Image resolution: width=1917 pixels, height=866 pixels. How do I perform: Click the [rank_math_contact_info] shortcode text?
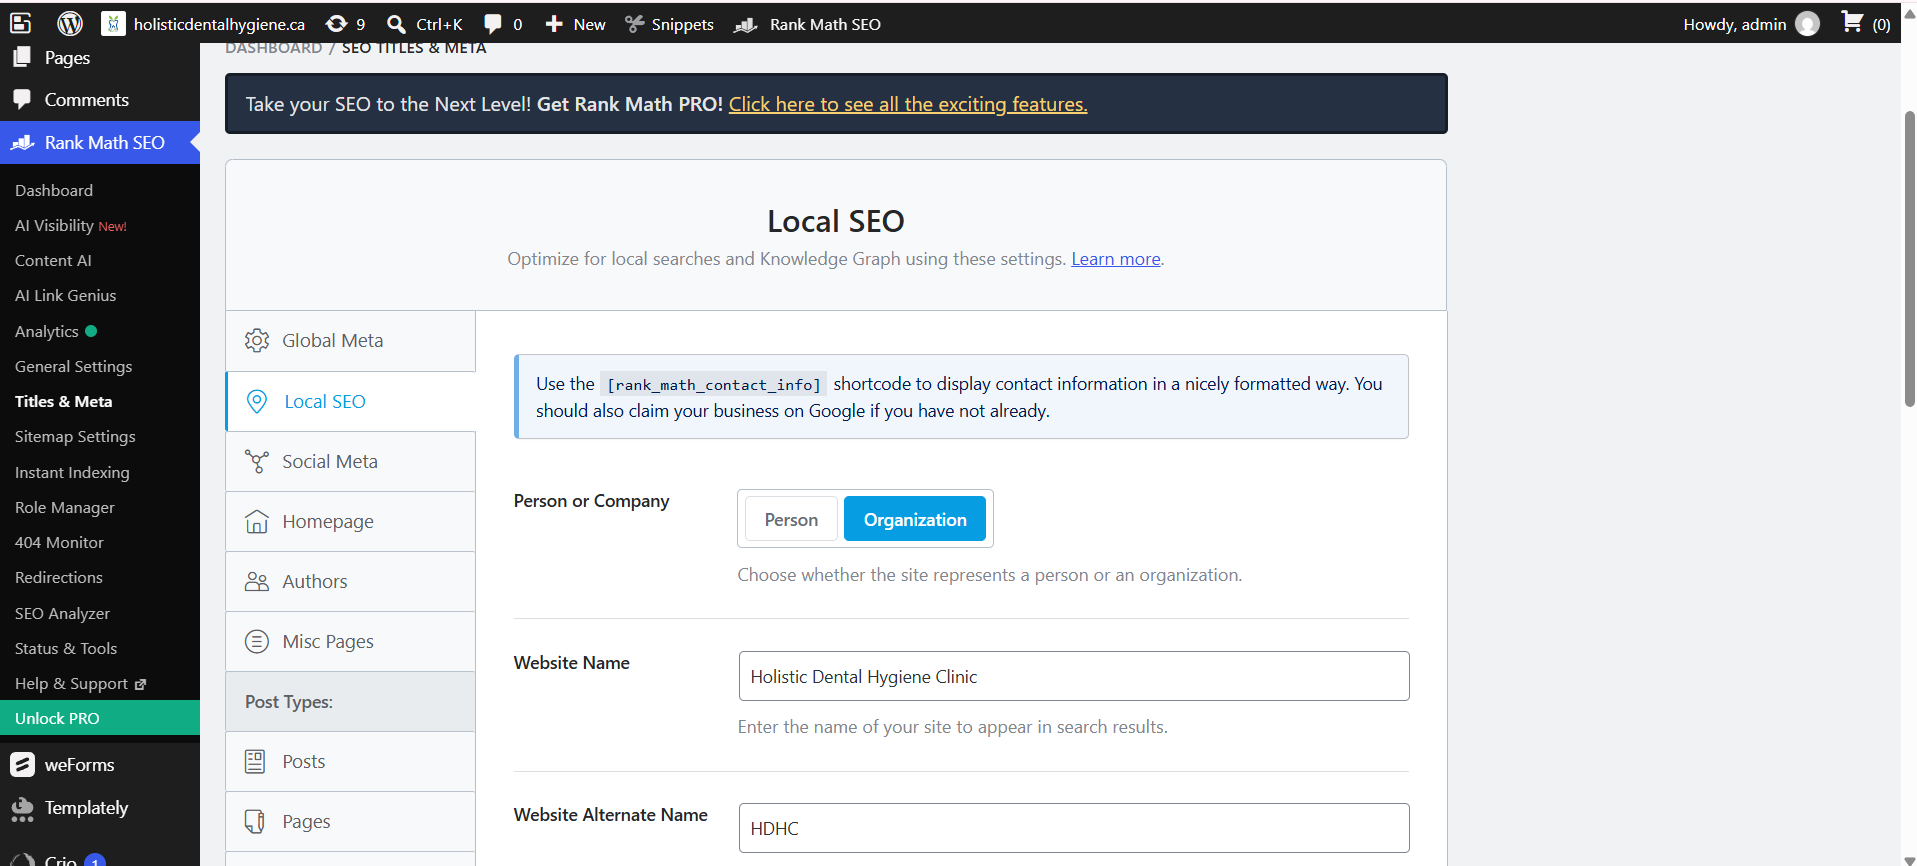coord(714,385)
